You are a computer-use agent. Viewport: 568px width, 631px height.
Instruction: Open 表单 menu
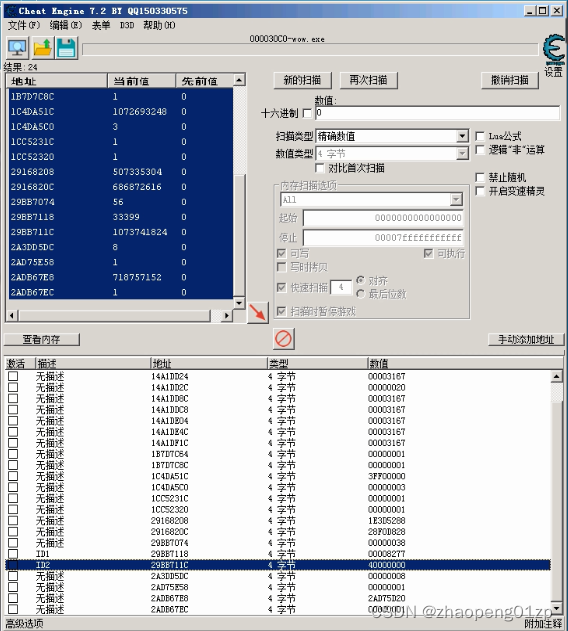(101, 25)
